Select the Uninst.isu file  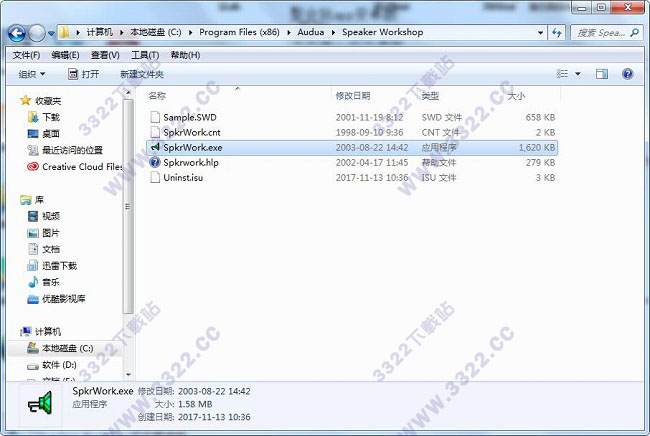pyautogui.click(x=183, y=177)
